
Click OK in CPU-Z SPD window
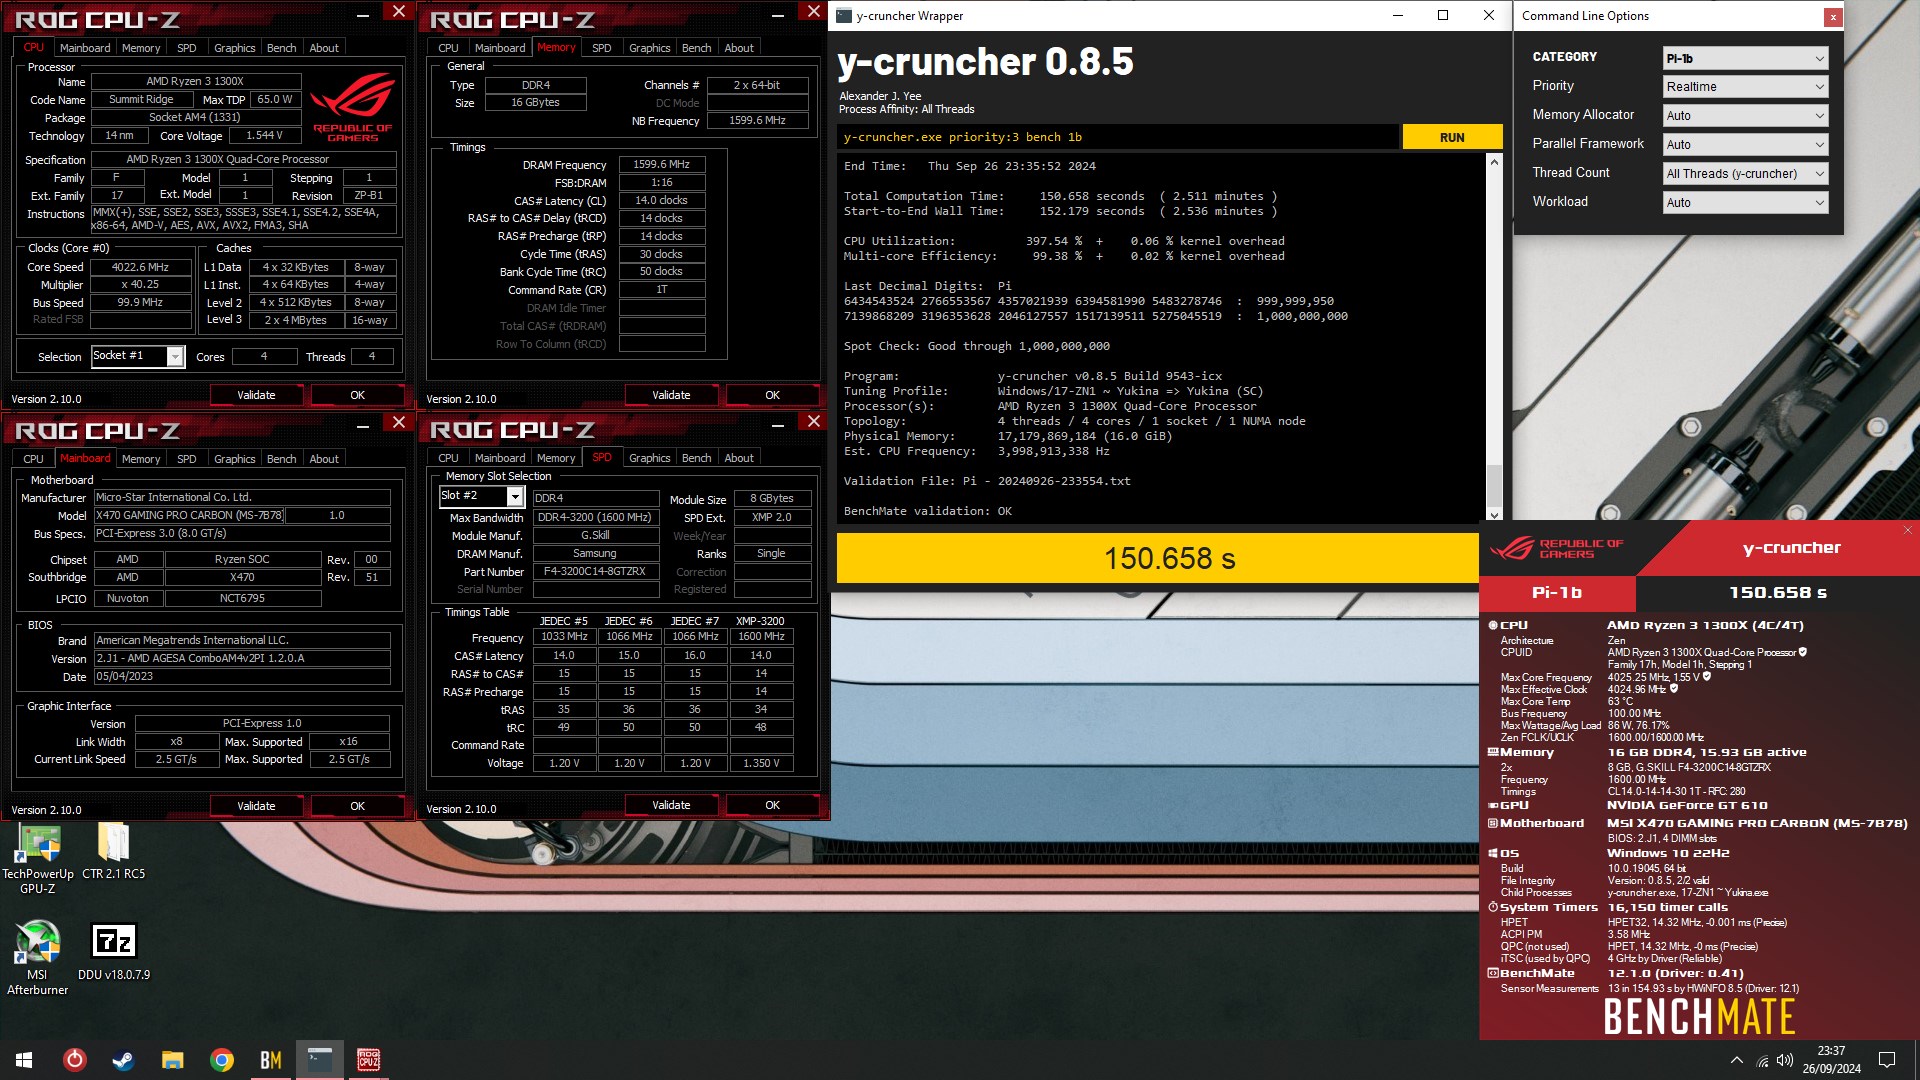tap(772, 805)
